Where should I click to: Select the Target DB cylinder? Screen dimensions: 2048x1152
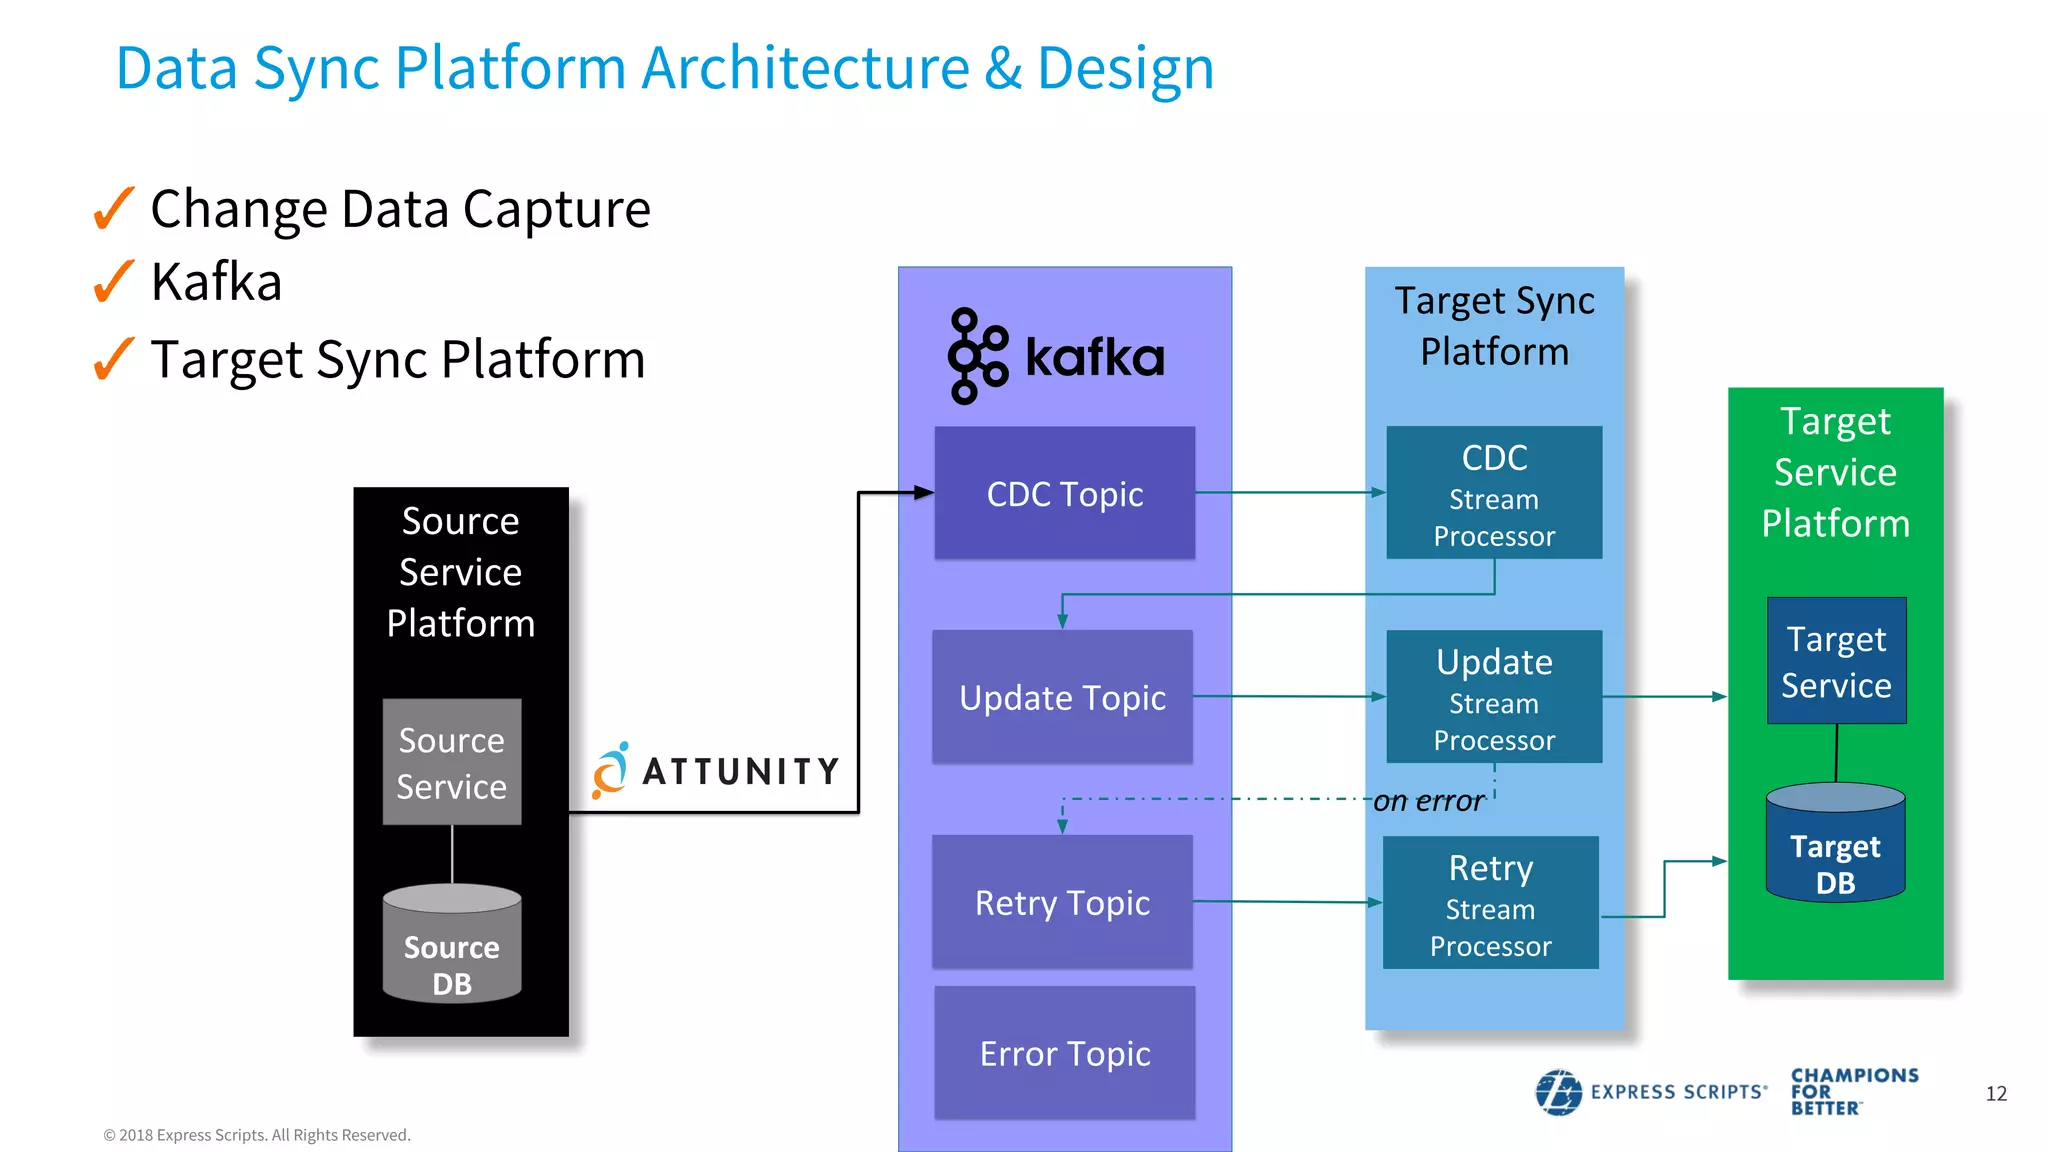point(1835,844)
